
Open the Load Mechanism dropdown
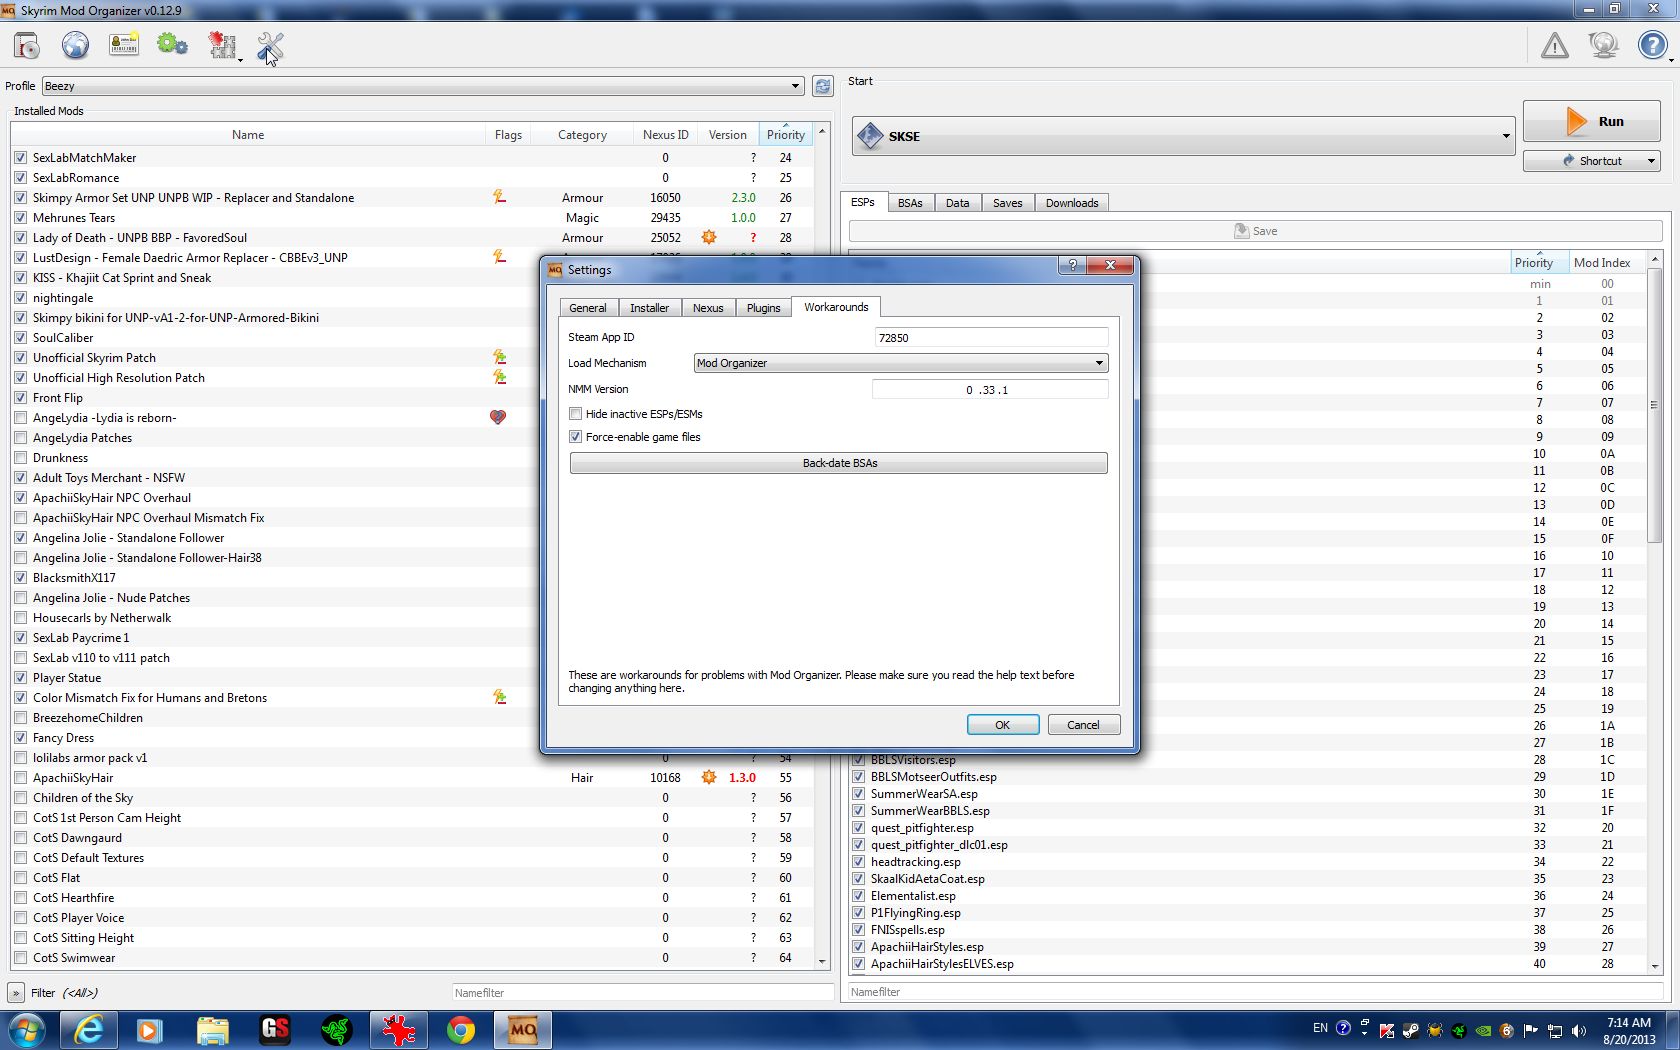coord(900,363)
